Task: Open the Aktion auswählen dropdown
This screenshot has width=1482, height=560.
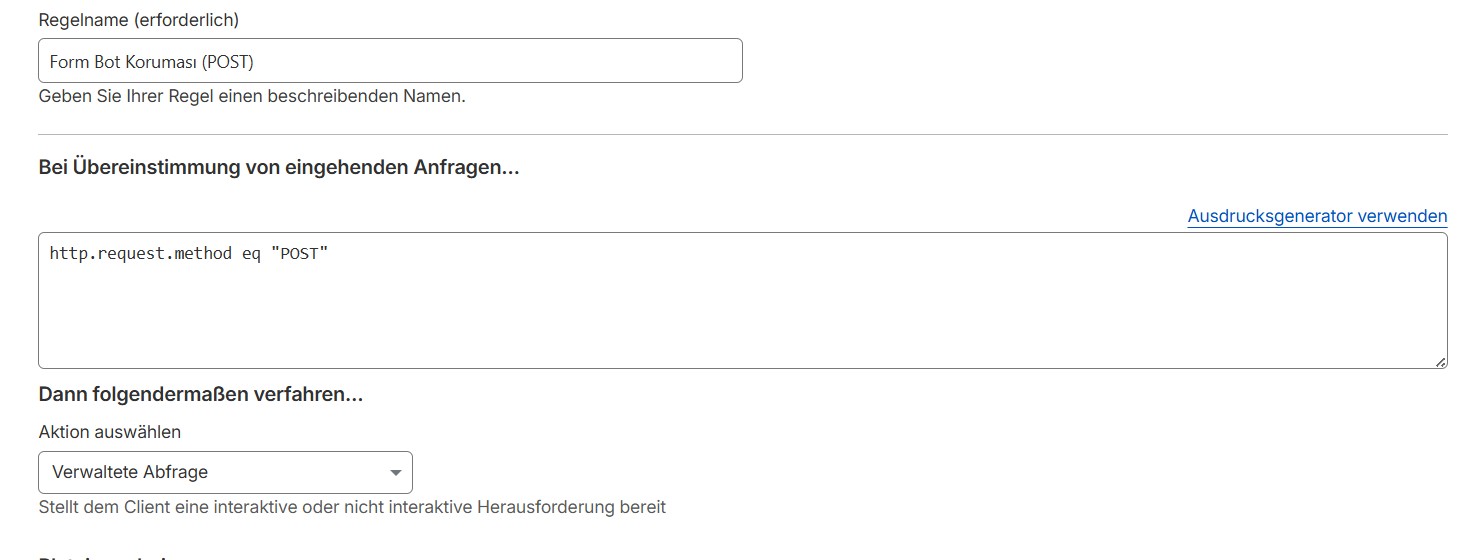Action: 225,472
